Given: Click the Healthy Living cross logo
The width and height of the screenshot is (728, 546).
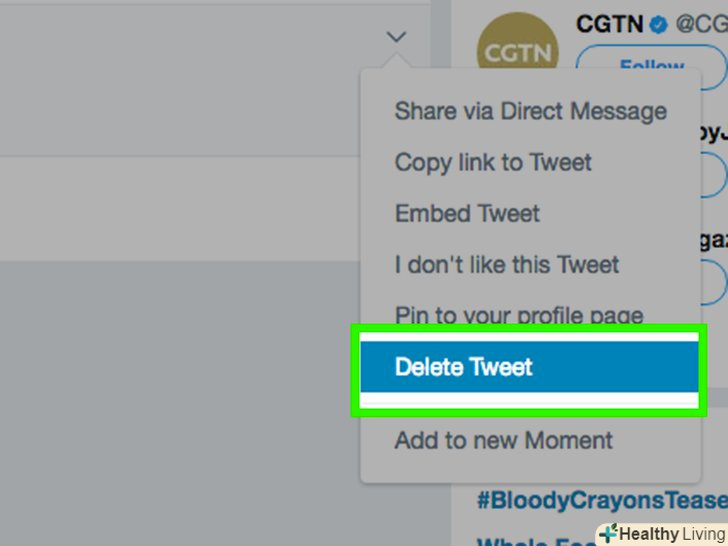Looking at the screenshot, I should click(x=608, y=534).
